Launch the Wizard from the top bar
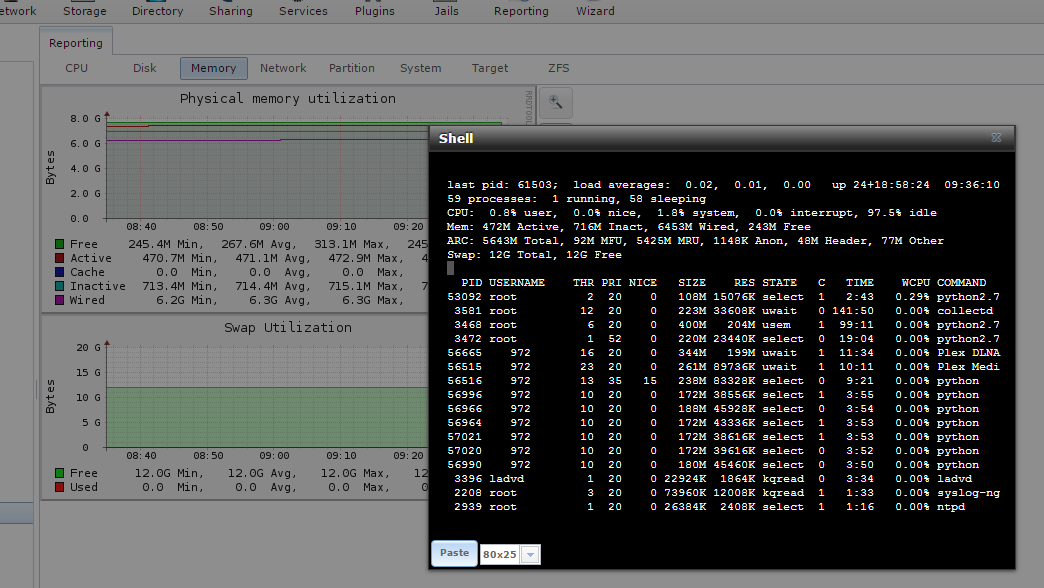 [595, 11]
